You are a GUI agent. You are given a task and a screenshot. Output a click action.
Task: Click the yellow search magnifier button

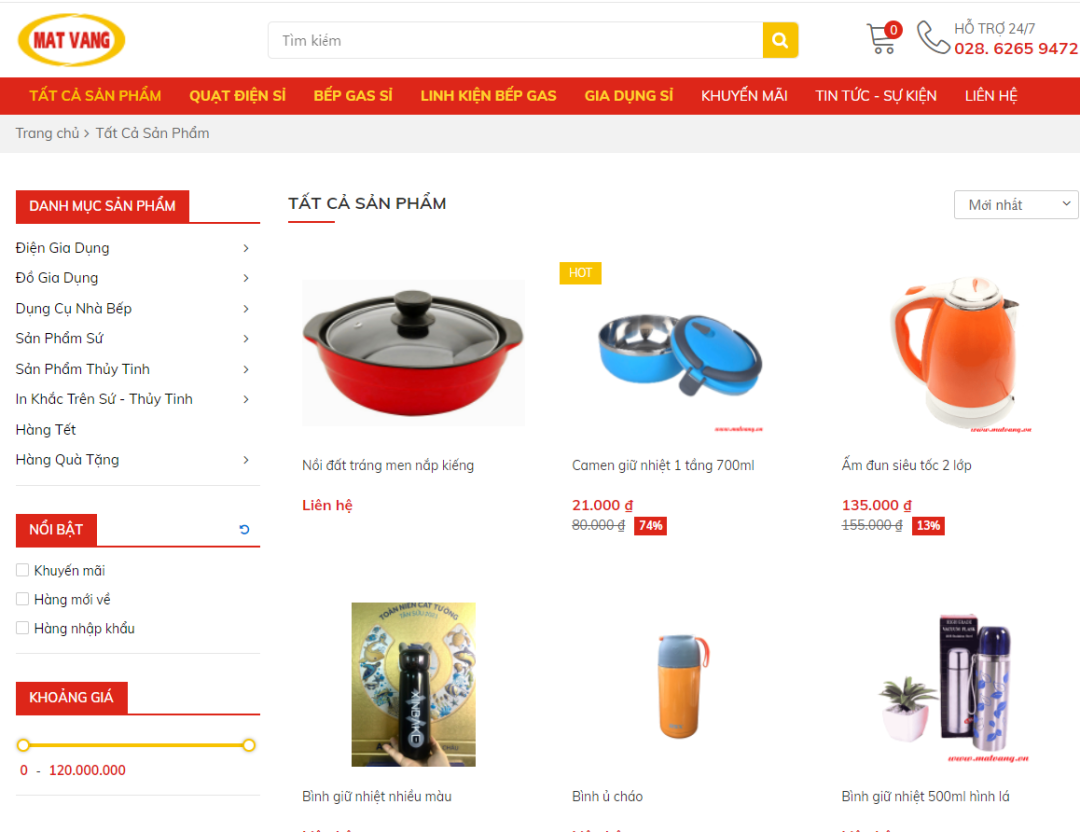[x=780, y=41]
